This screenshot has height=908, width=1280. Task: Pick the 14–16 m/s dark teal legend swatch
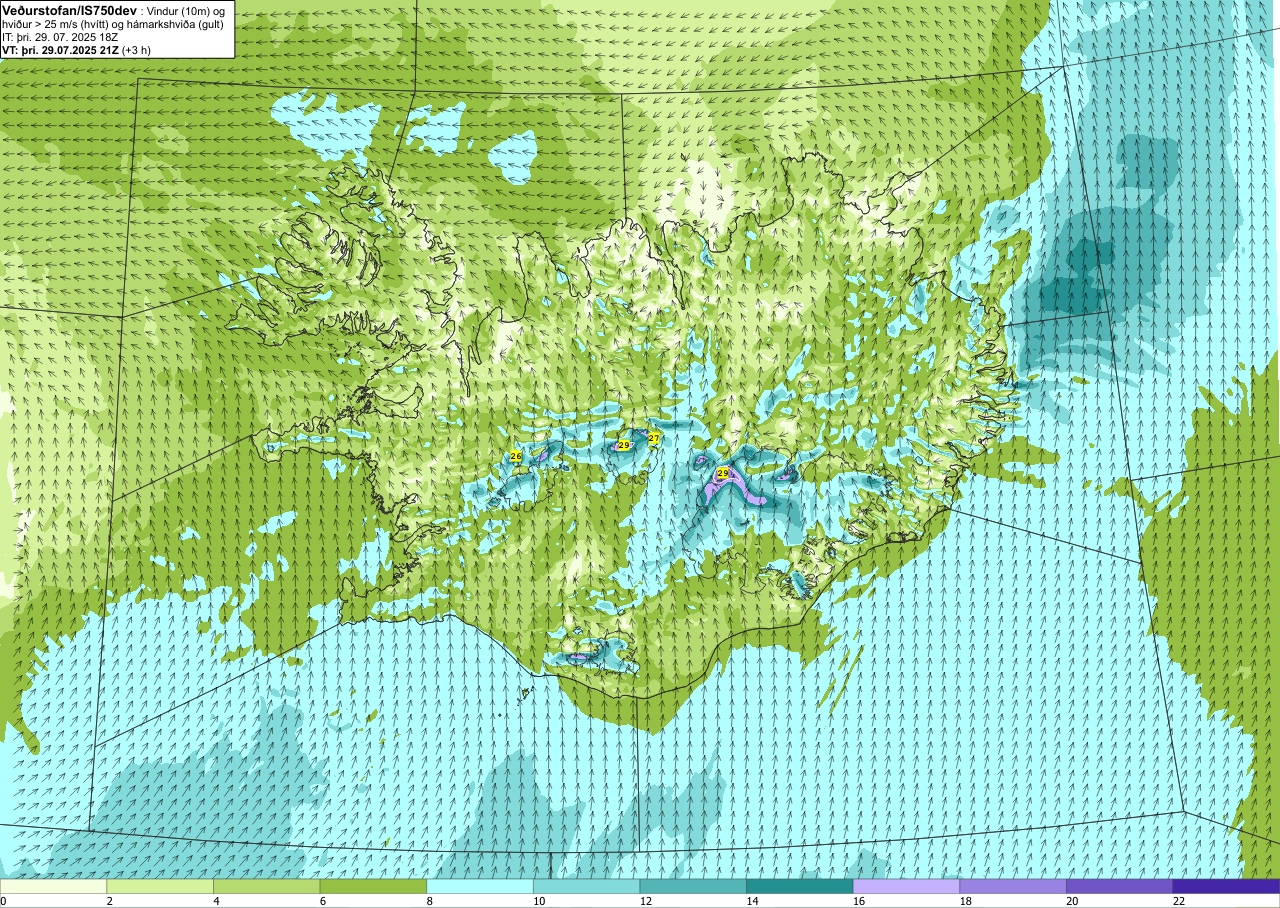click(800, 886)
